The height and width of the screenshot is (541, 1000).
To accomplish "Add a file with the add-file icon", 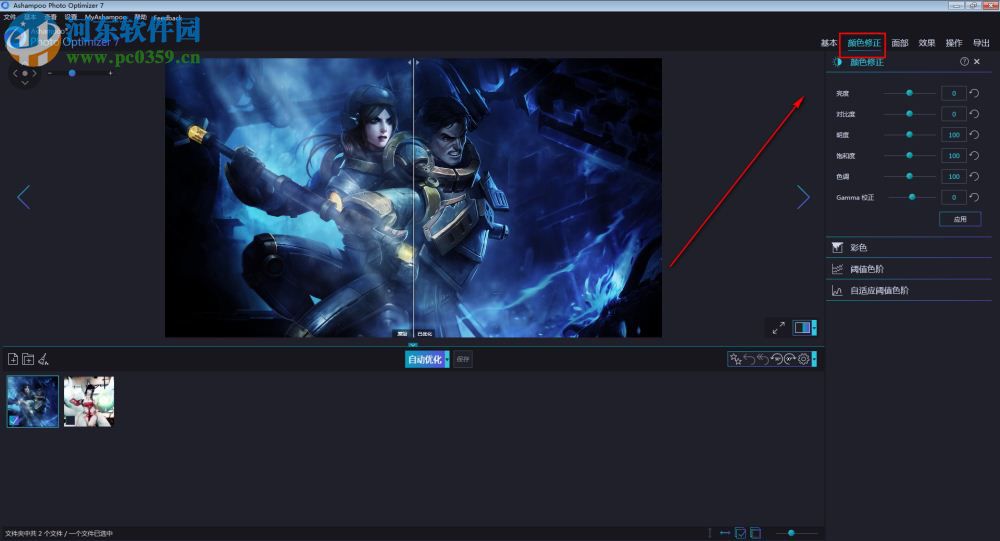I will (13, 359).
